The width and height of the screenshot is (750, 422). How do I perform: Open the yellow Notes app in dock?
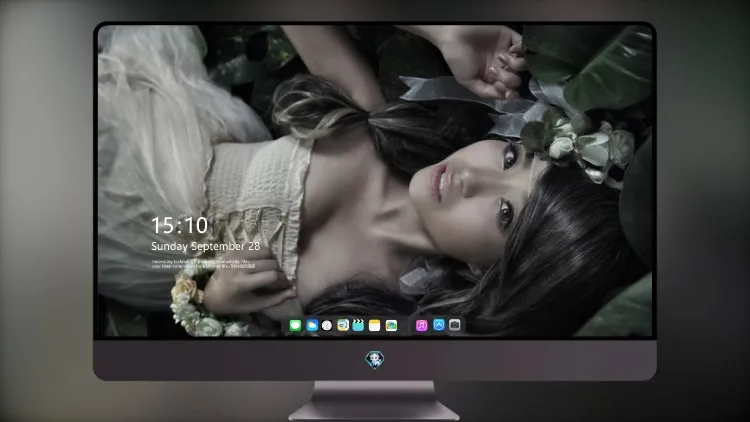(x=375, y=326)
